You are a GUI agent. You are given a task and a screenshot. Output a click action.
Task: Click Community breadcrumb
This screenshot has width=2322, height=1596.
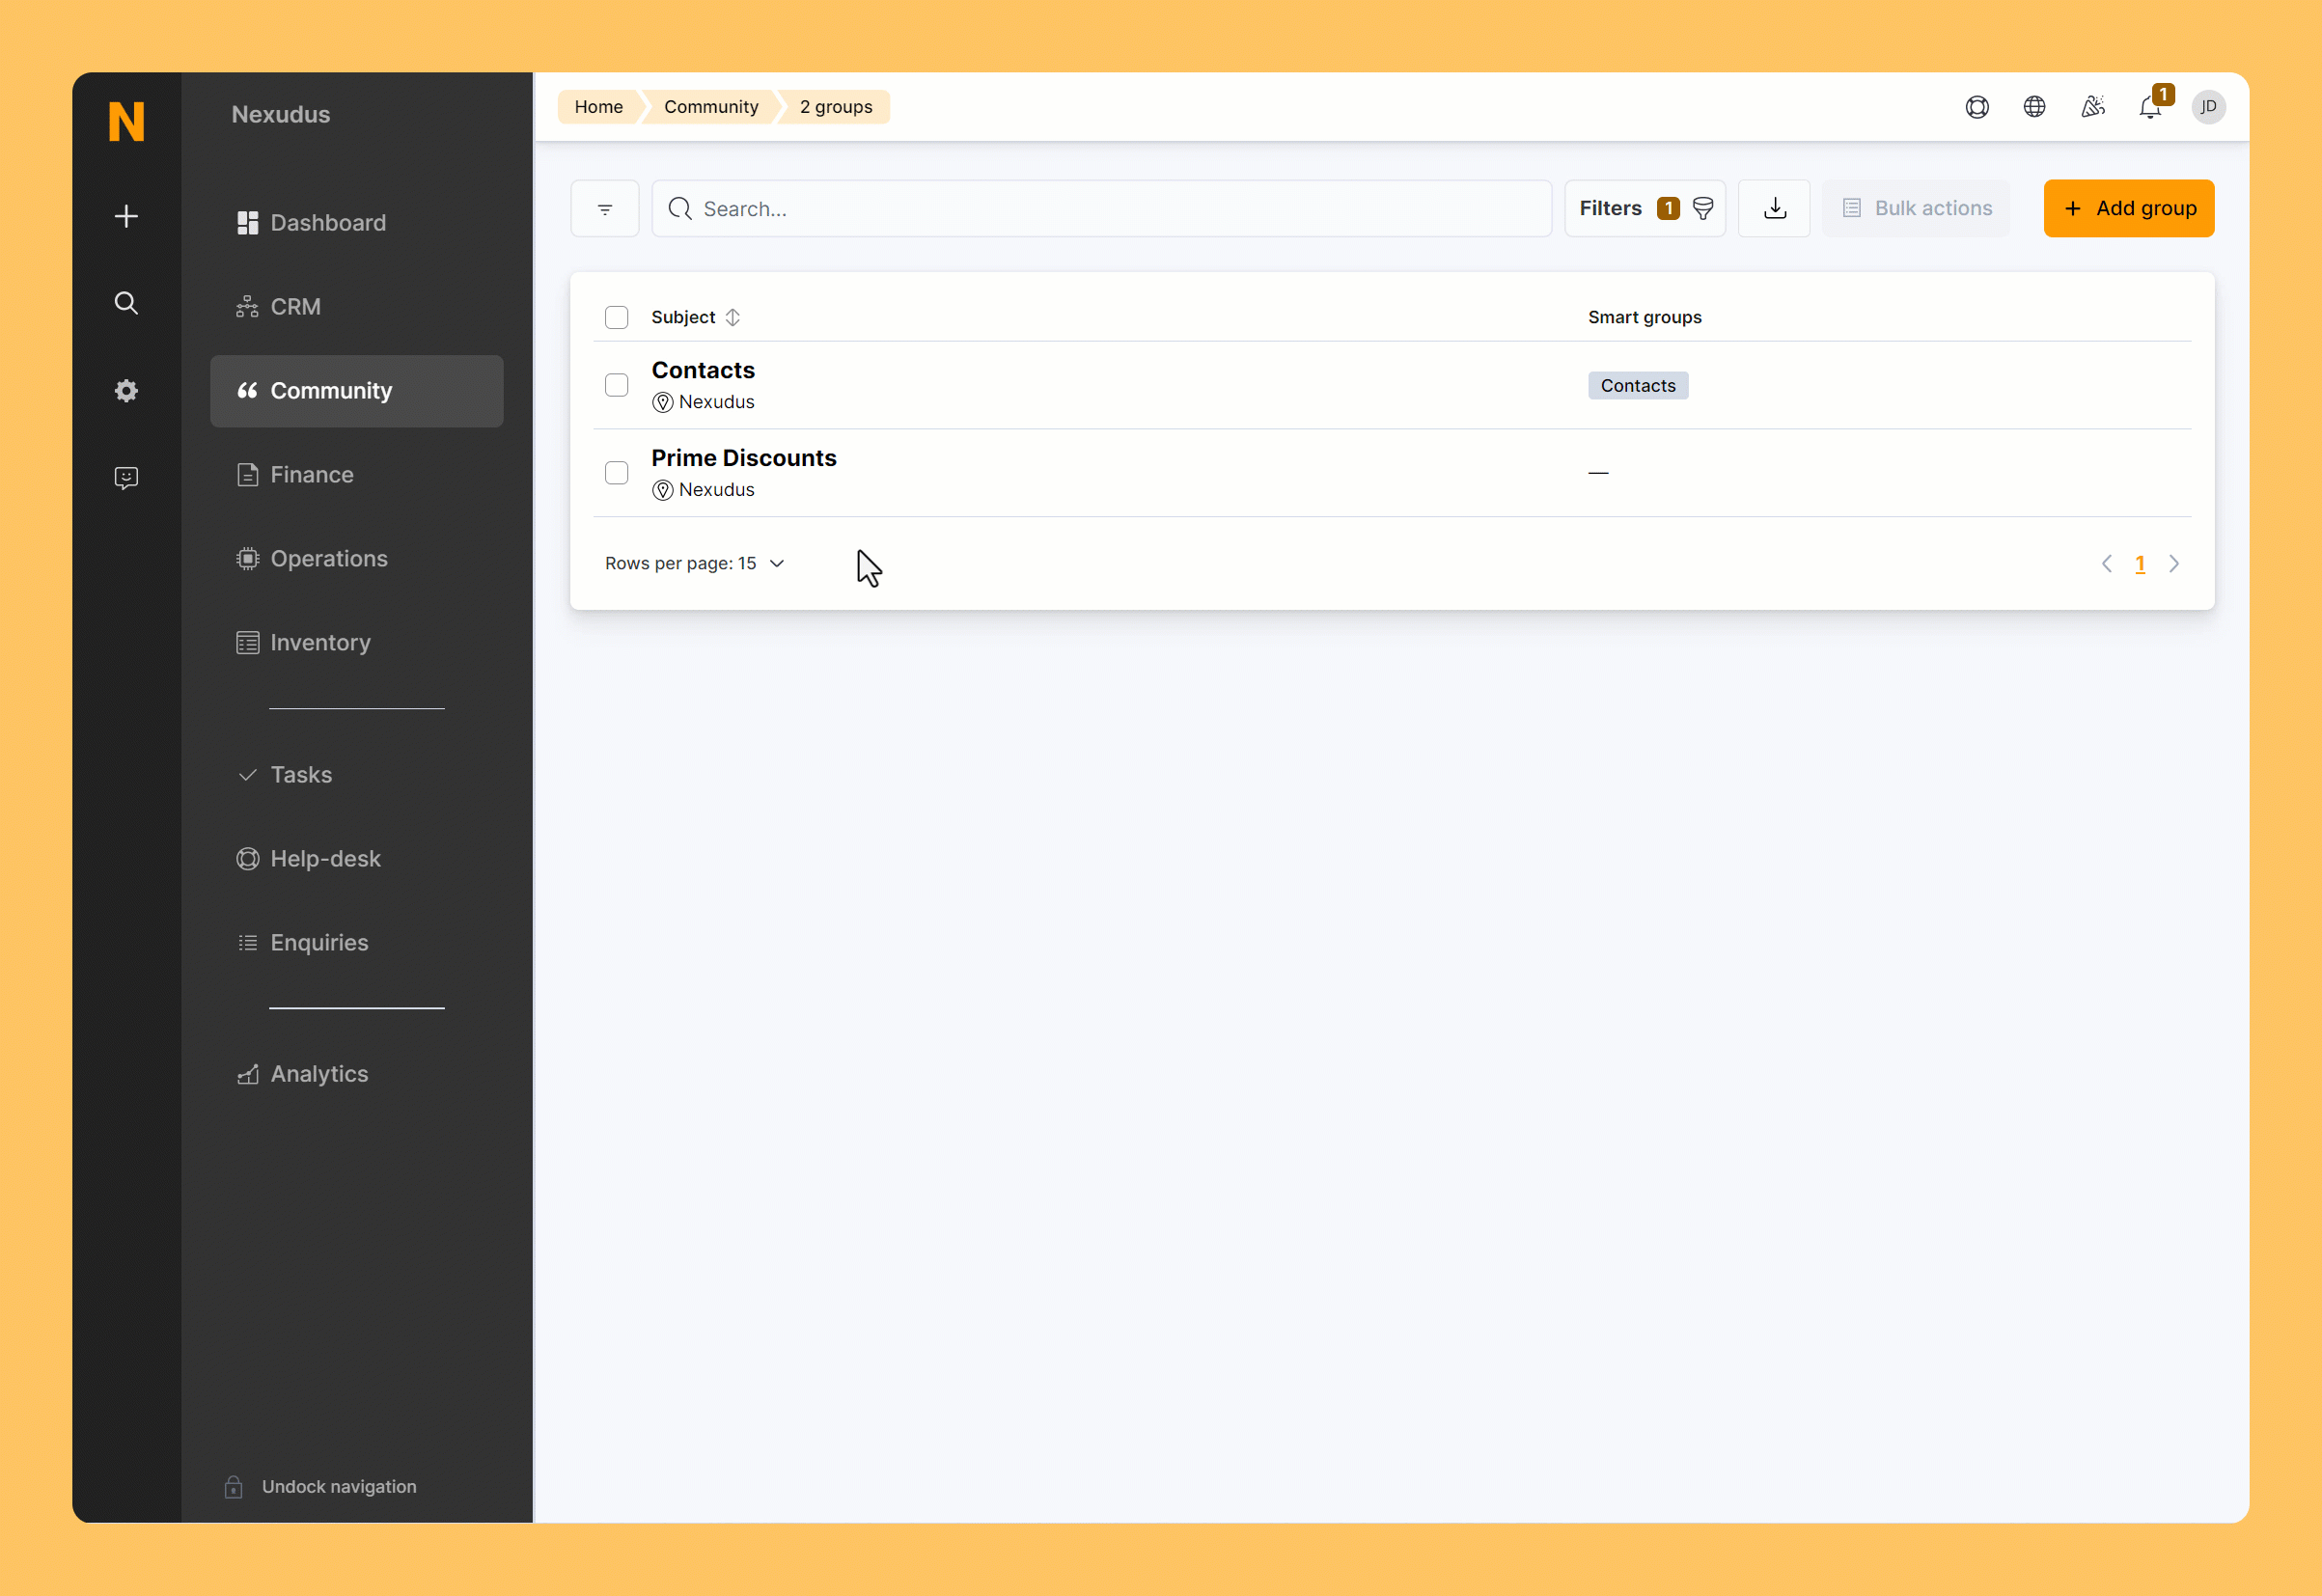(711, 107)
